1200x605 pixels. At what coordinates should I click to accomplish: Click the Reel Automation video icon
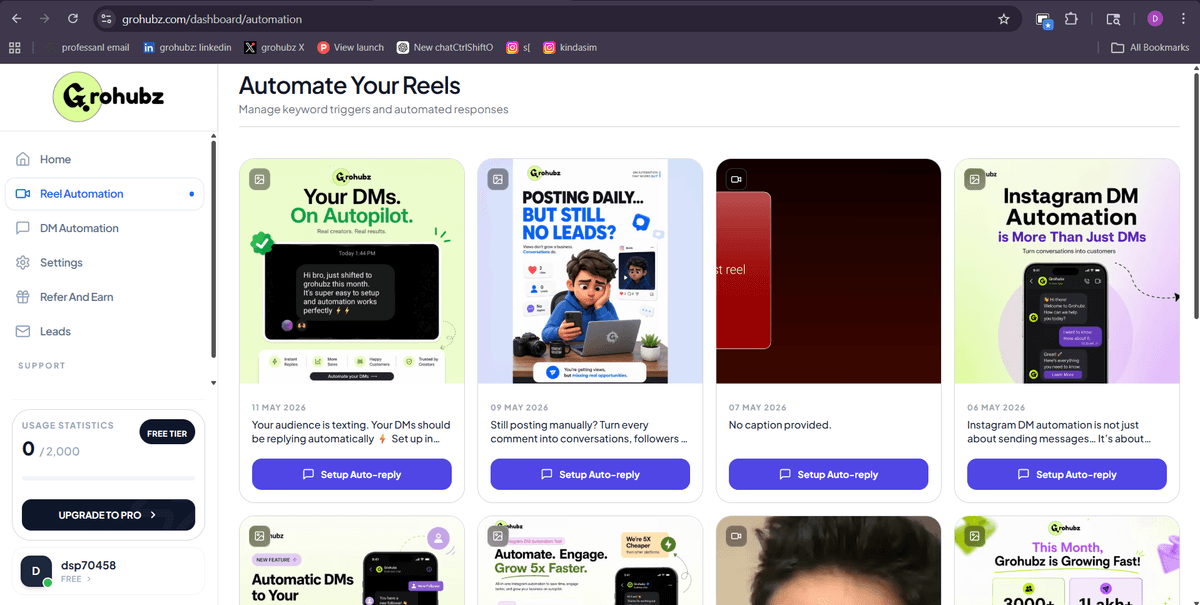click(x=23, y=194)
